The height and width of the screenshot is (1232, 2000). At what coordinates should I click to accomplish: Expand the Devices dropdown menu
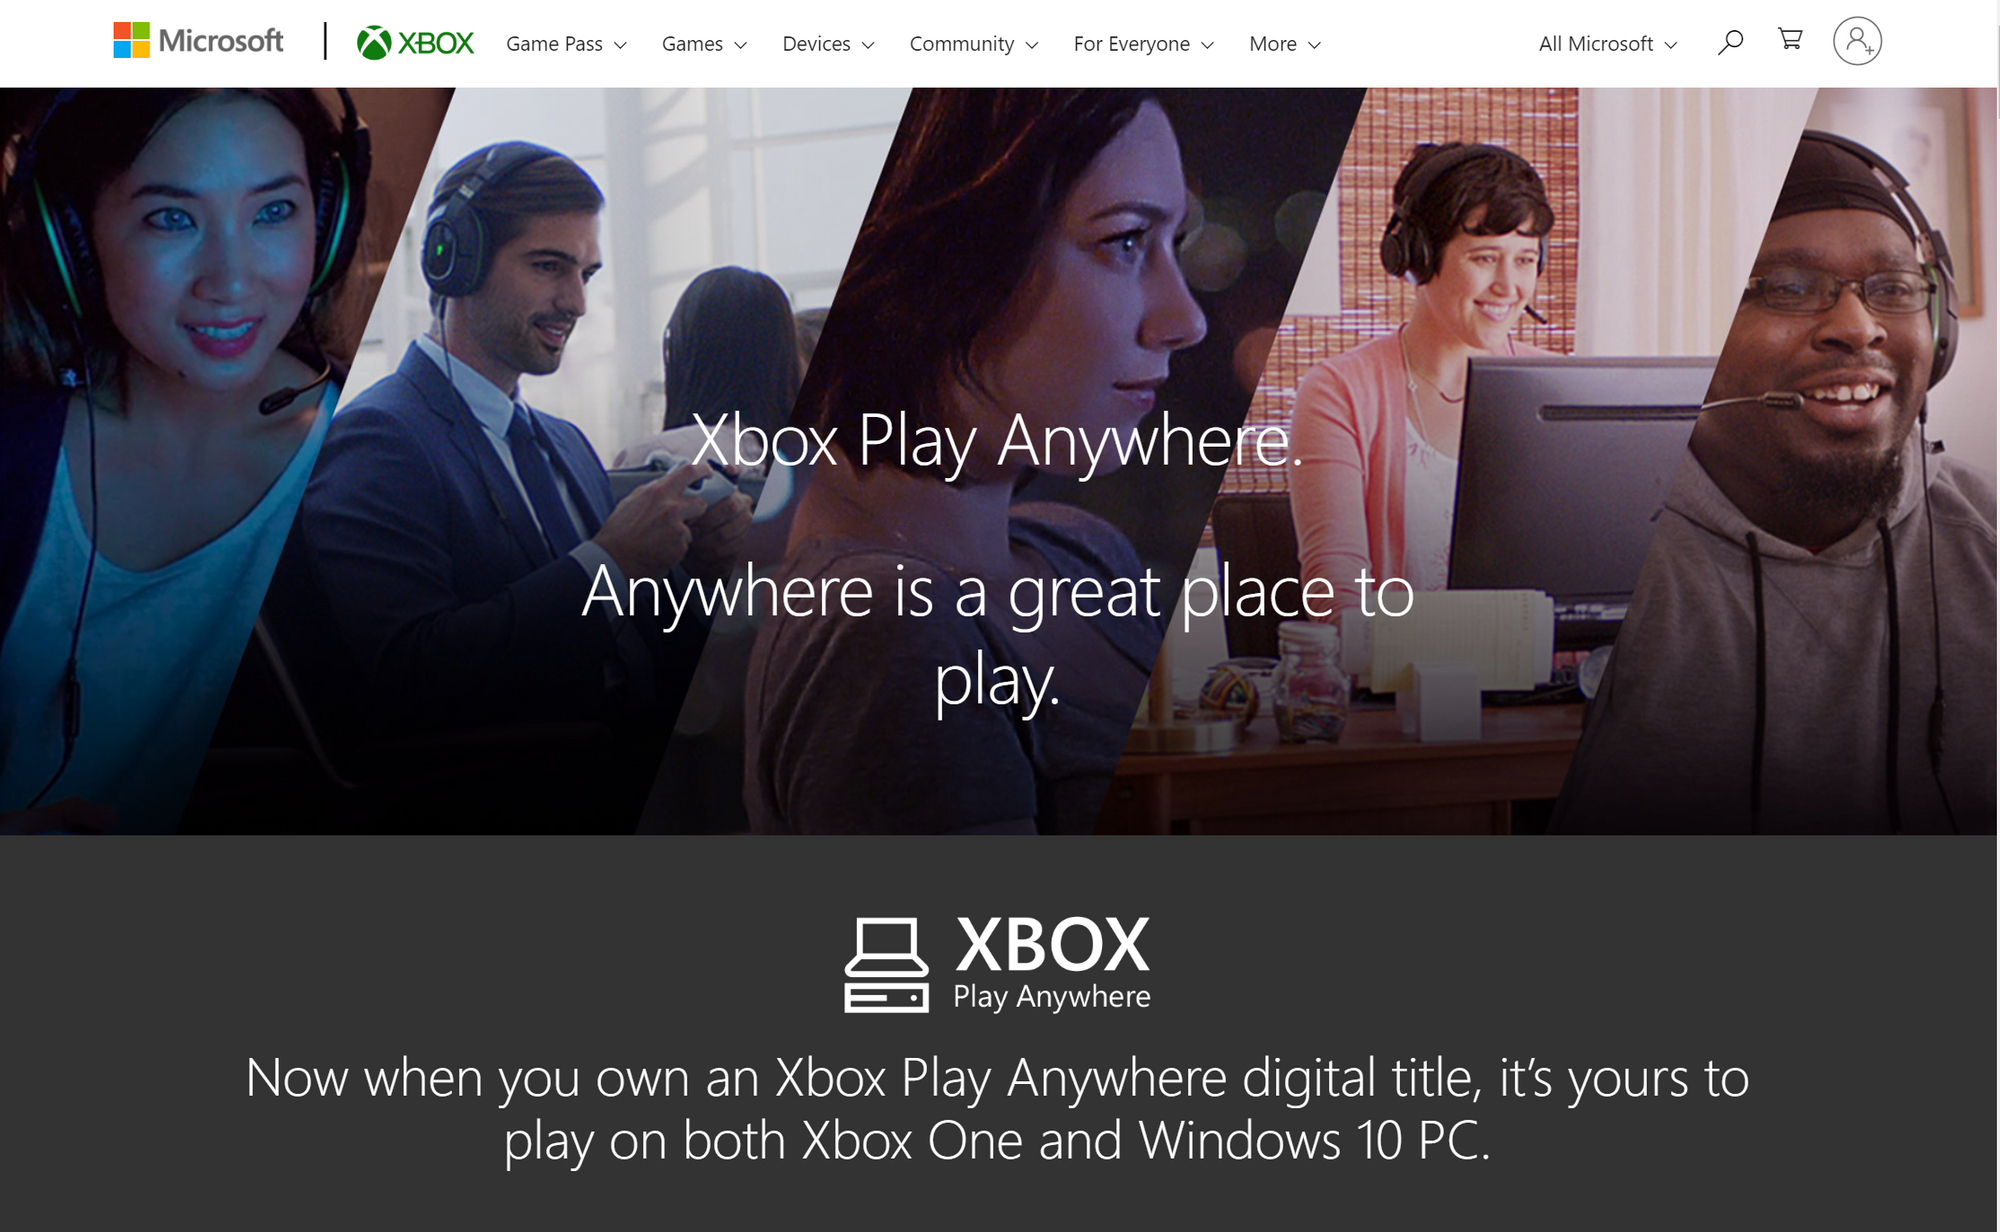pyautogui.click(x=829, y=43)
